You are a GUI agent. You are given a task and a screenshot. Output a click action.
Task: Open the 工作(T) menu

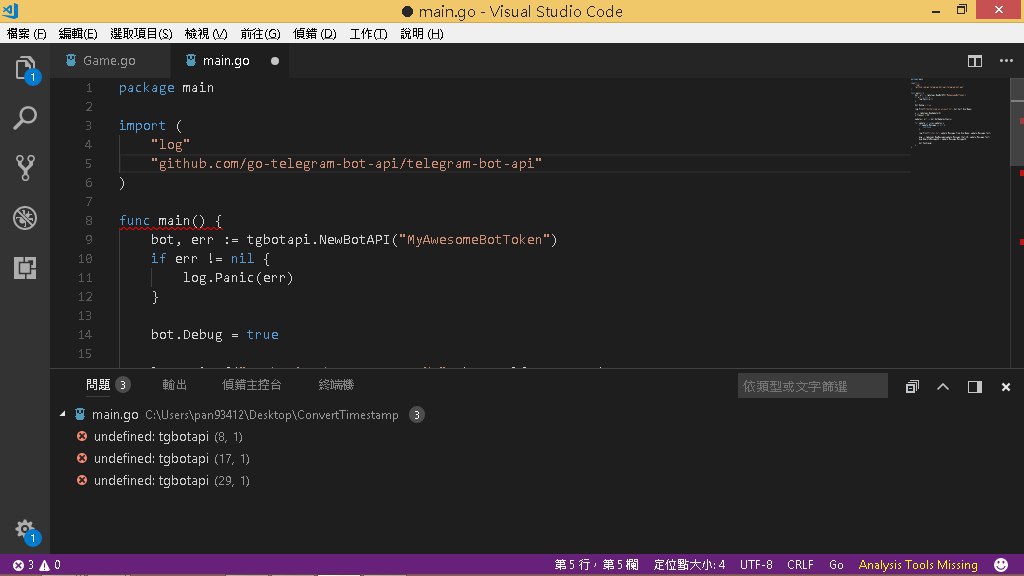pos(368,34)
